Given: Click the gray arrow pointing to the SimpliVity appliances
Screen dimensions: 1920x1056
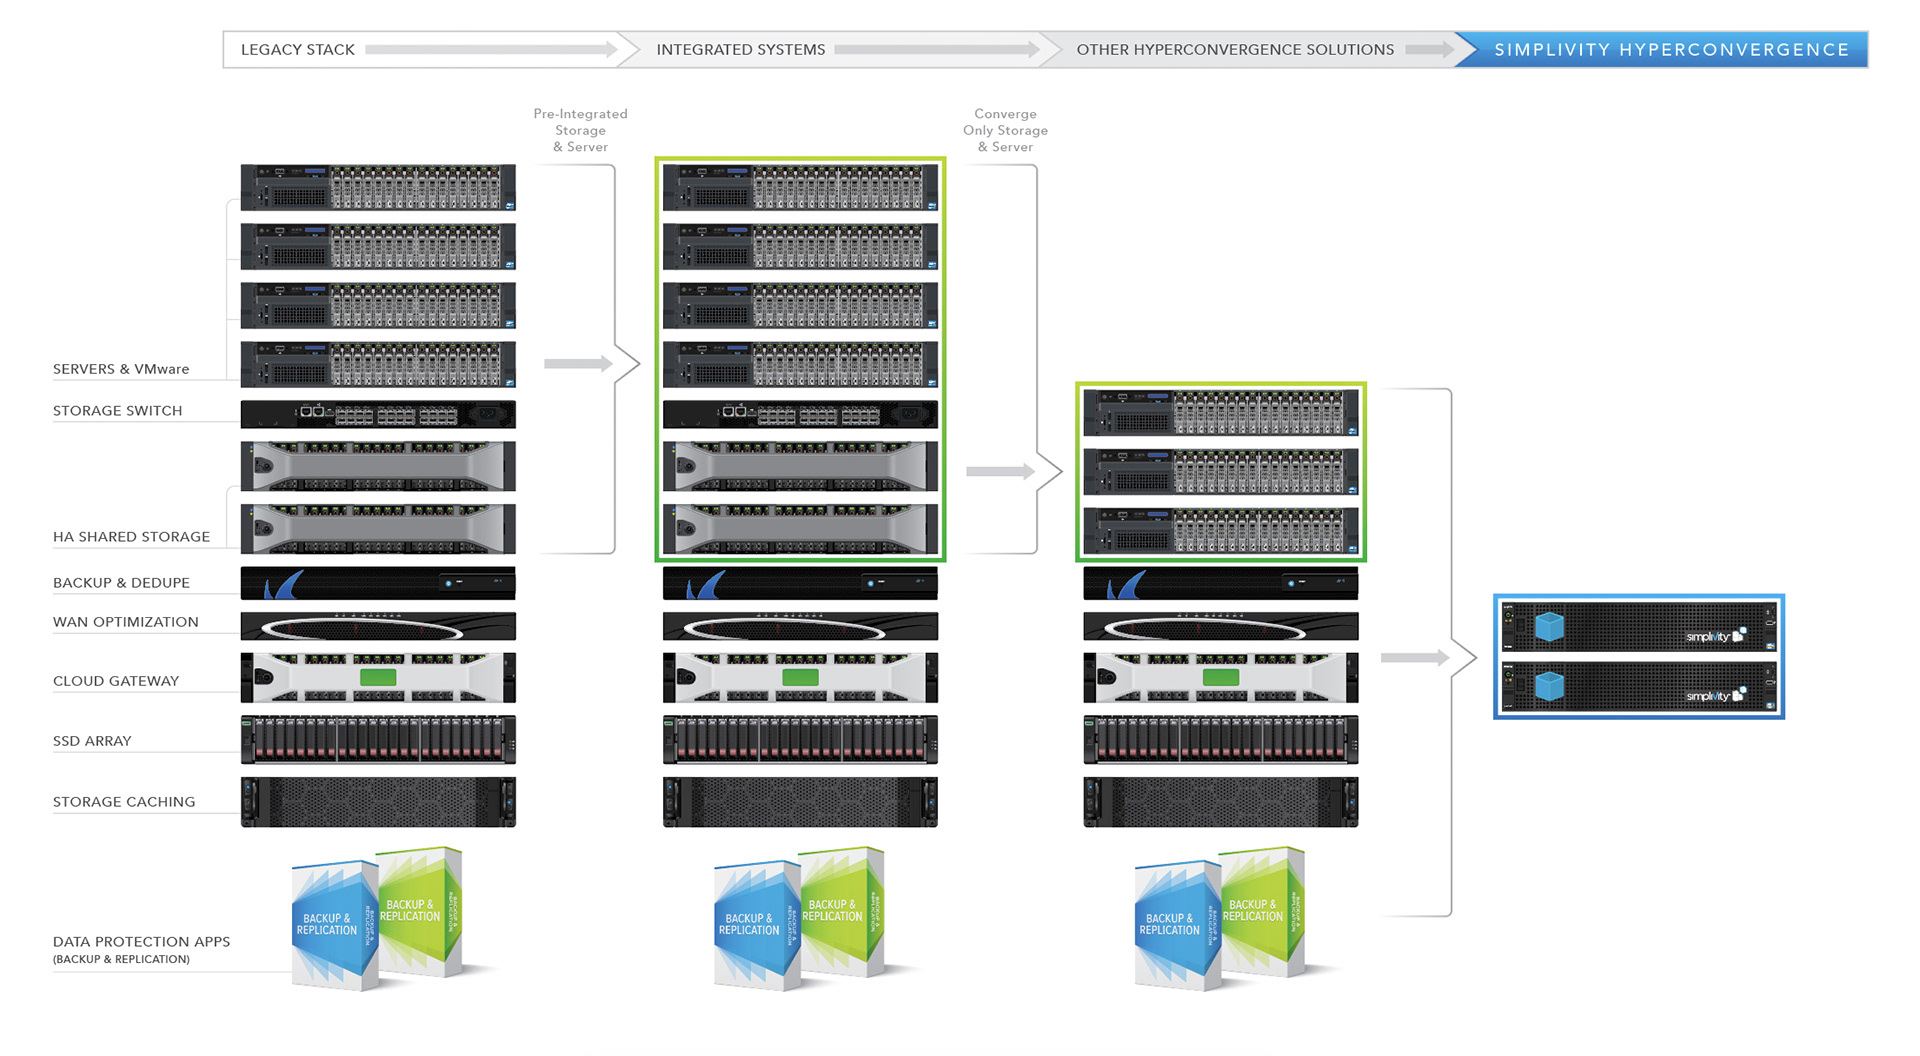Looking at the screenshot, I should 1414,658.
